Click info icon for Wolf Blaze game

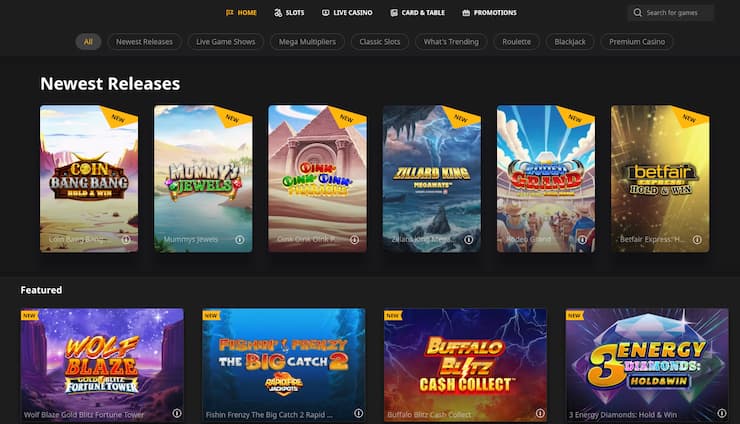pos(176,413)
